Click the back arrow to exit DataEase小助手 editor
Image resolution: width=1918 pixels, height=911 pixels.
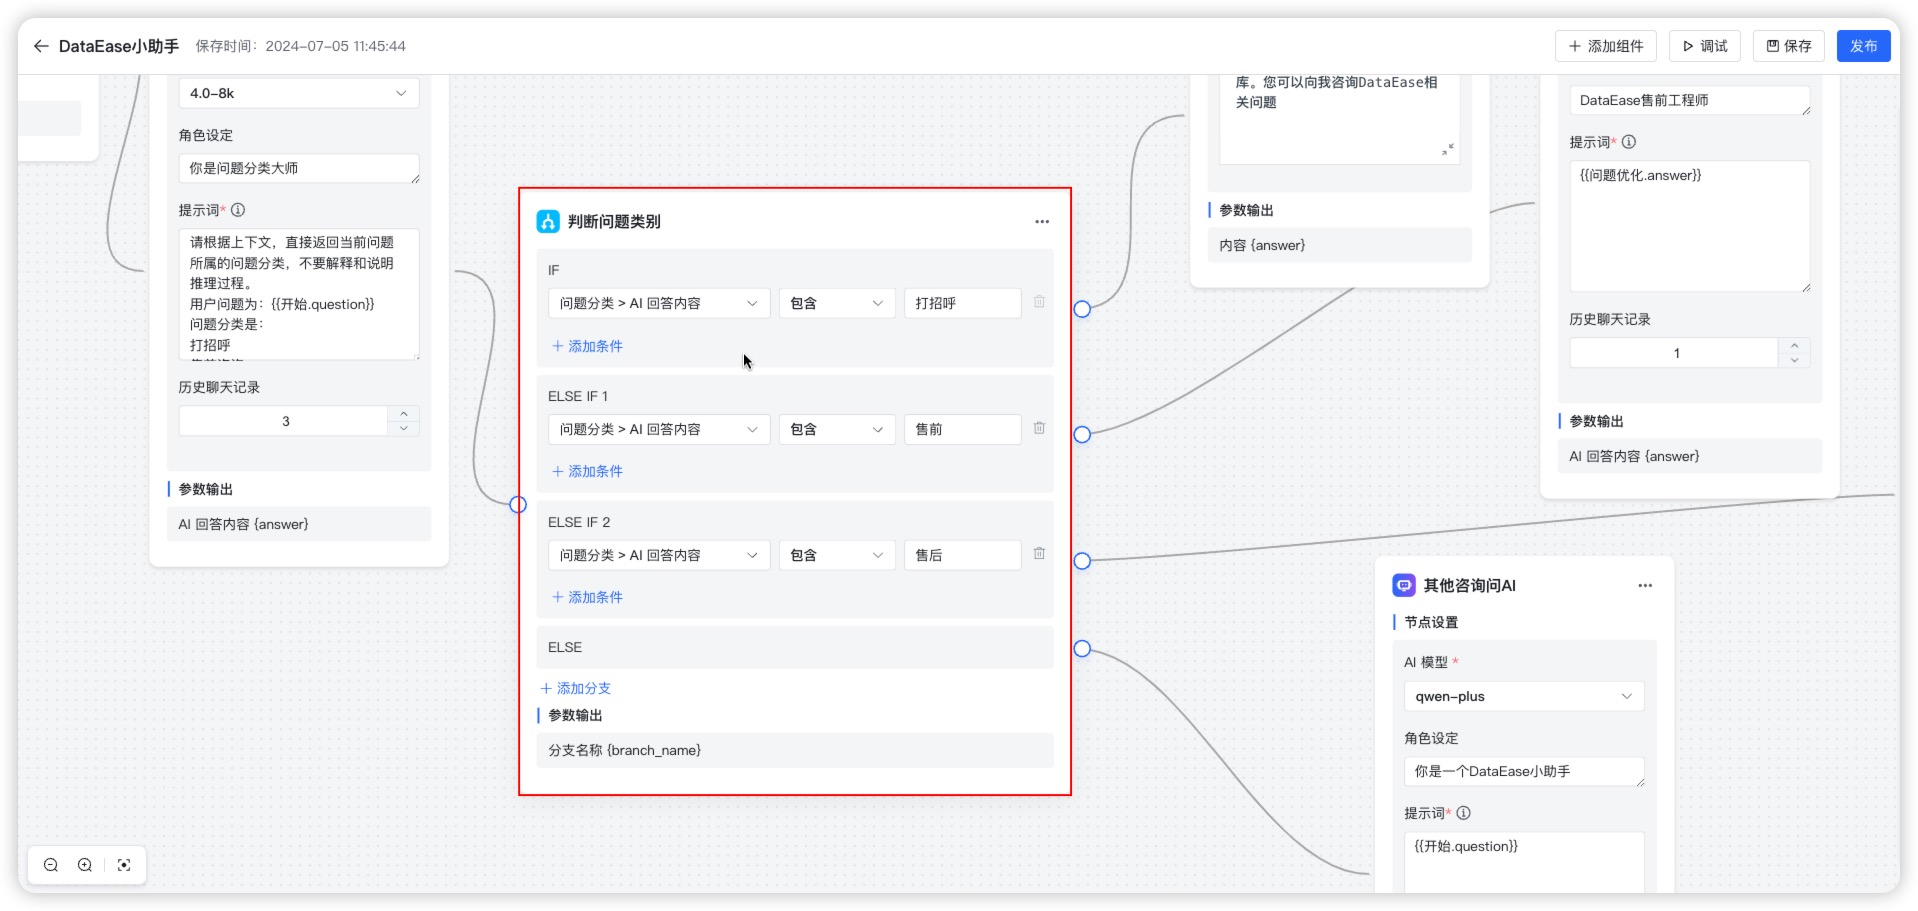[40, 46]
